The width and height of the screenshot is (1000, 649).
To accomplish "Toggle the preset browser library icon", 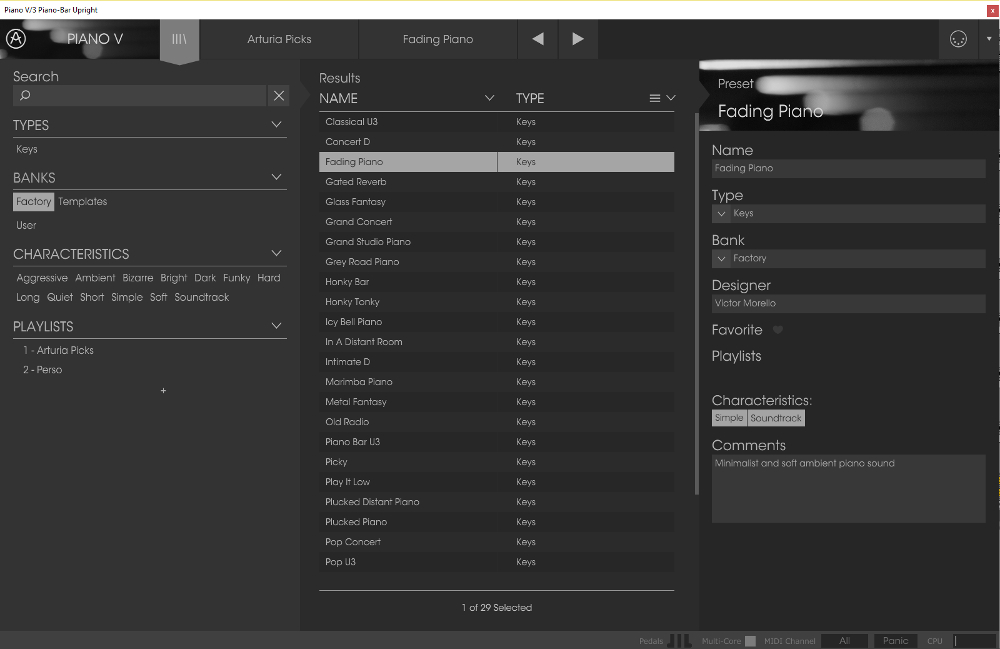I will click(x=179, y=39).
